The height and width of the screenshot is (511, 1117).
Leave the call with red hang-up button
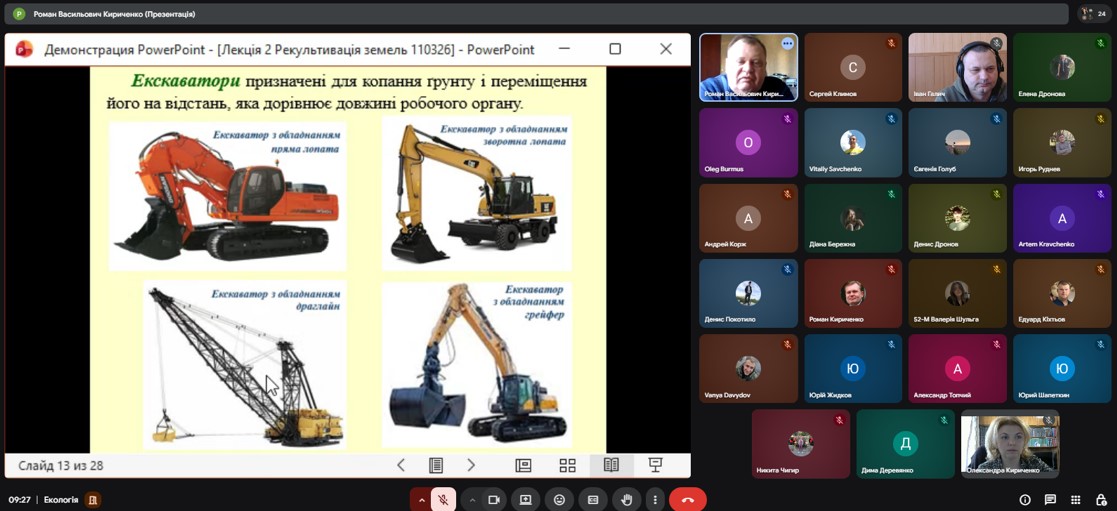point(688,500)
